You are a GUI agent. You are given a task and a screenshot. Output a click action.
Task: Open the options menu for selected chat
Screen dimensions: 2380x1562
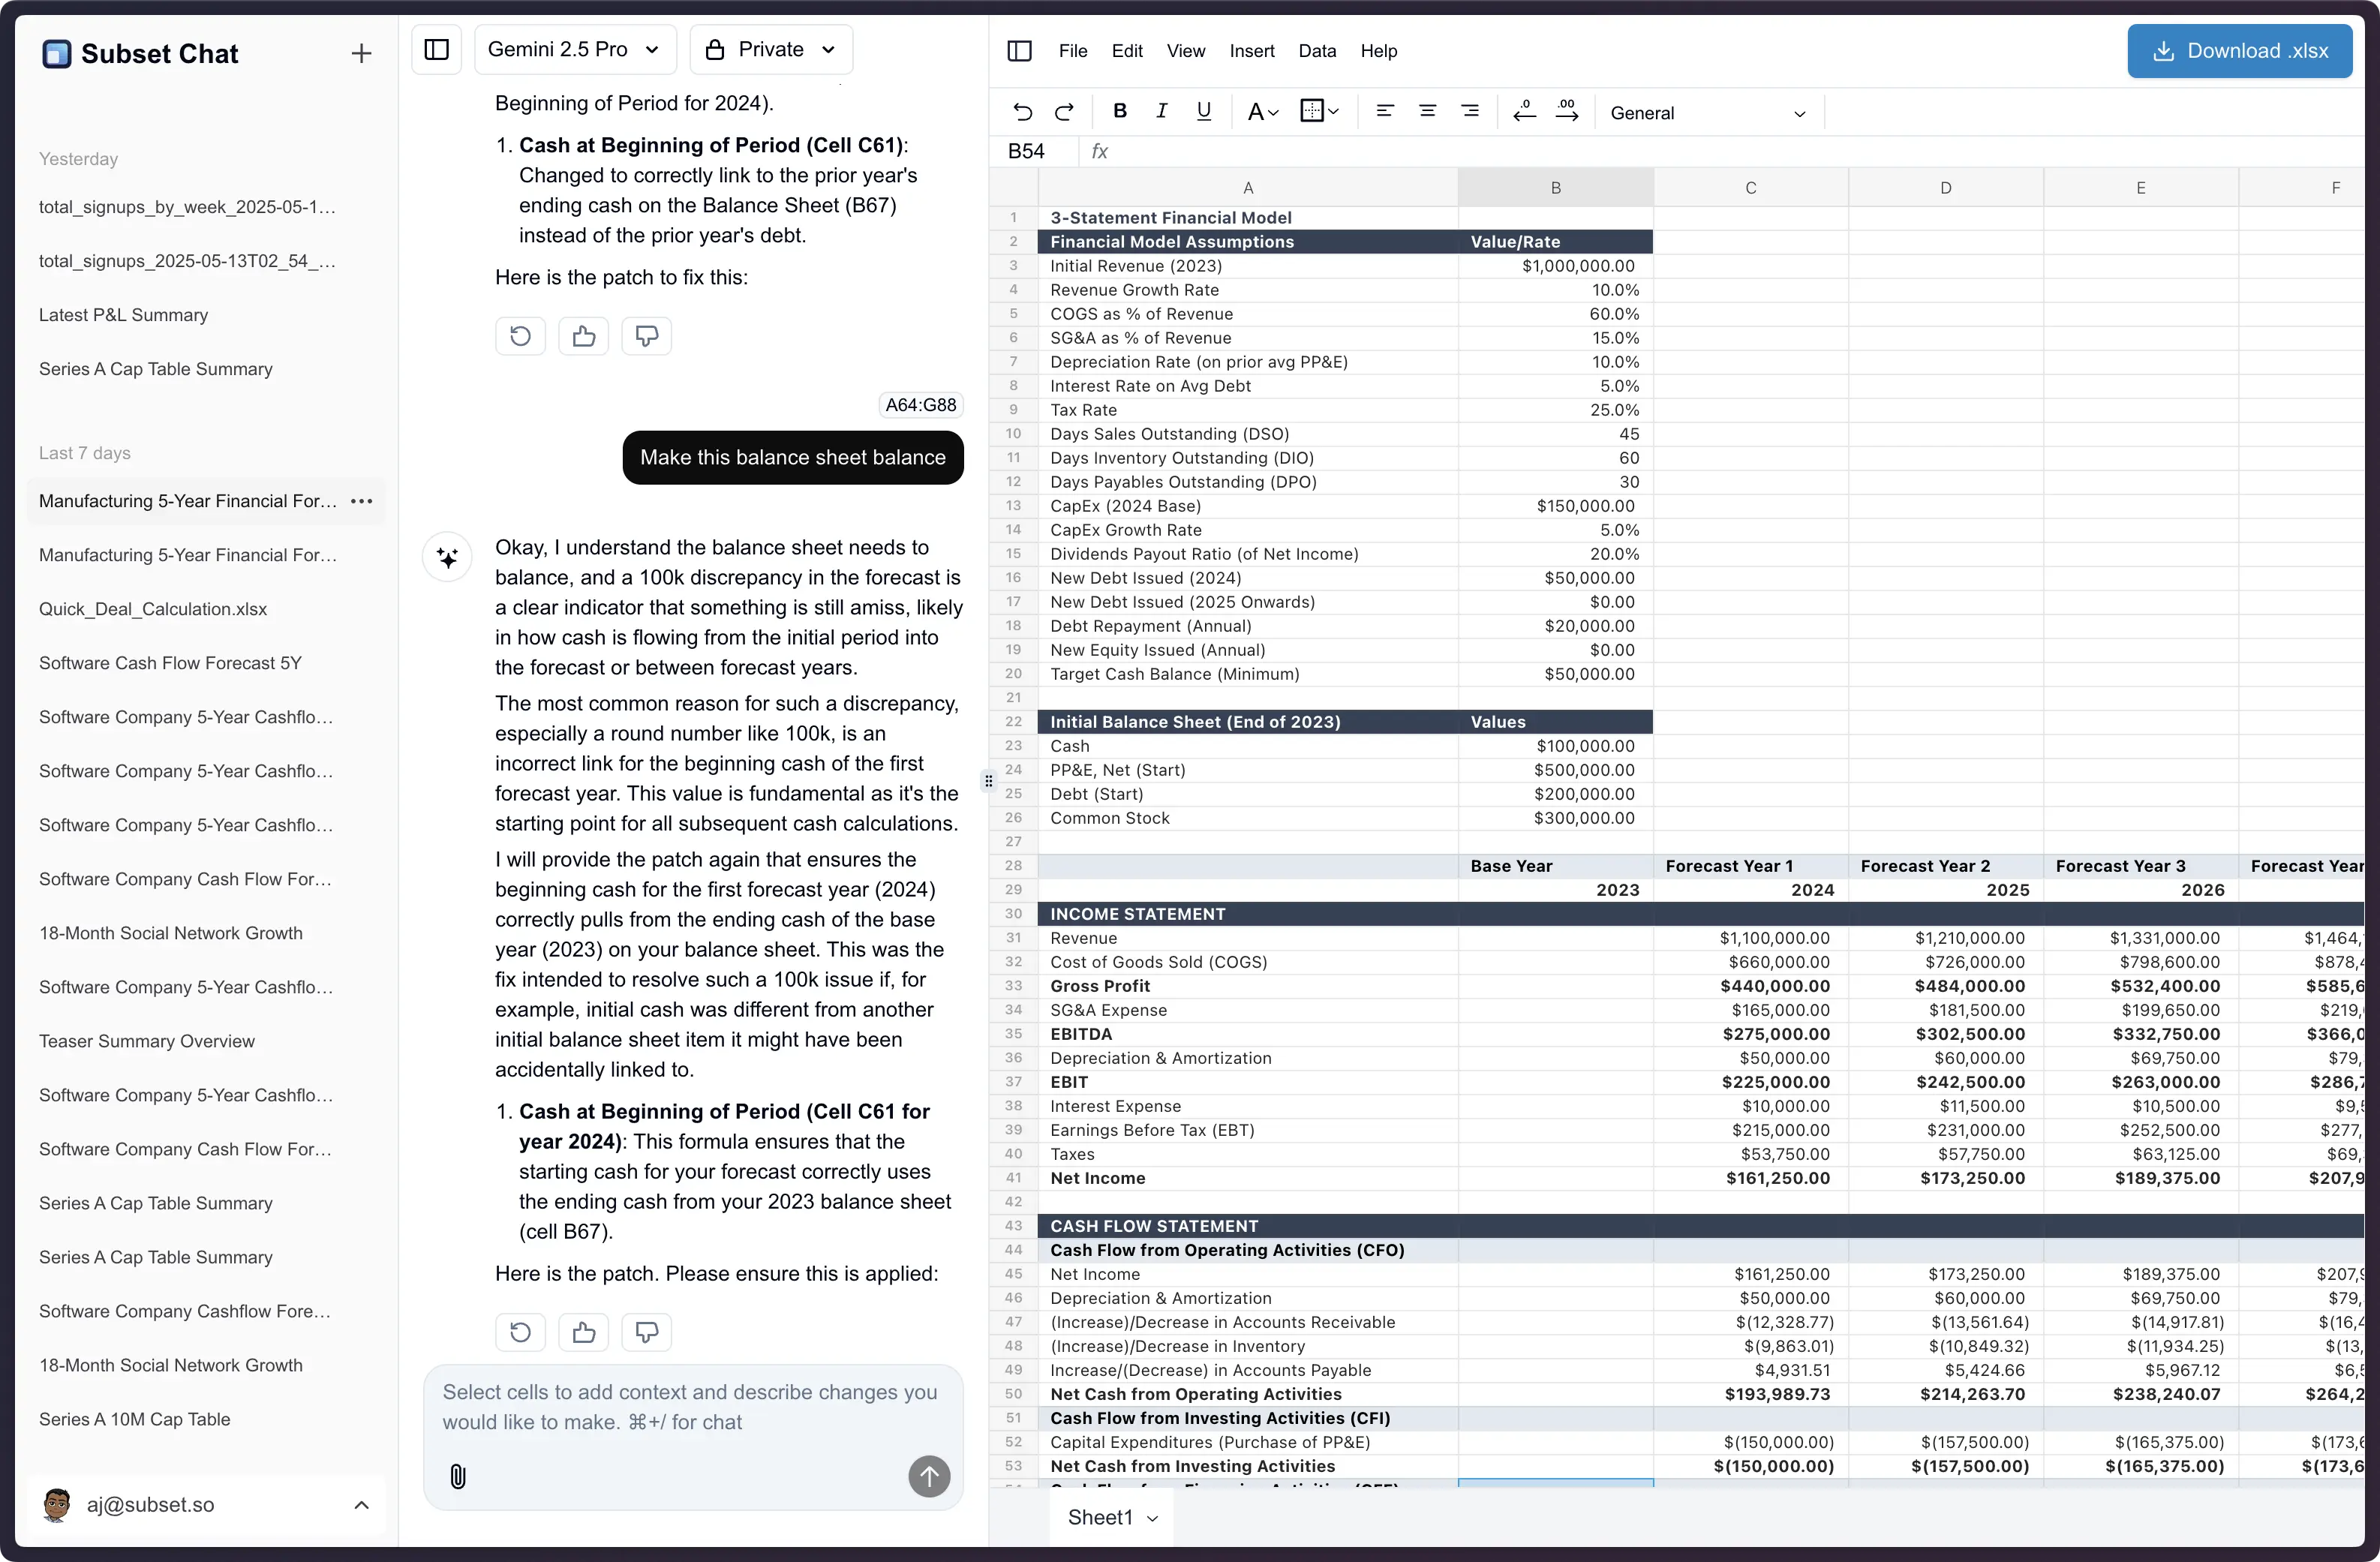[362, 501]
